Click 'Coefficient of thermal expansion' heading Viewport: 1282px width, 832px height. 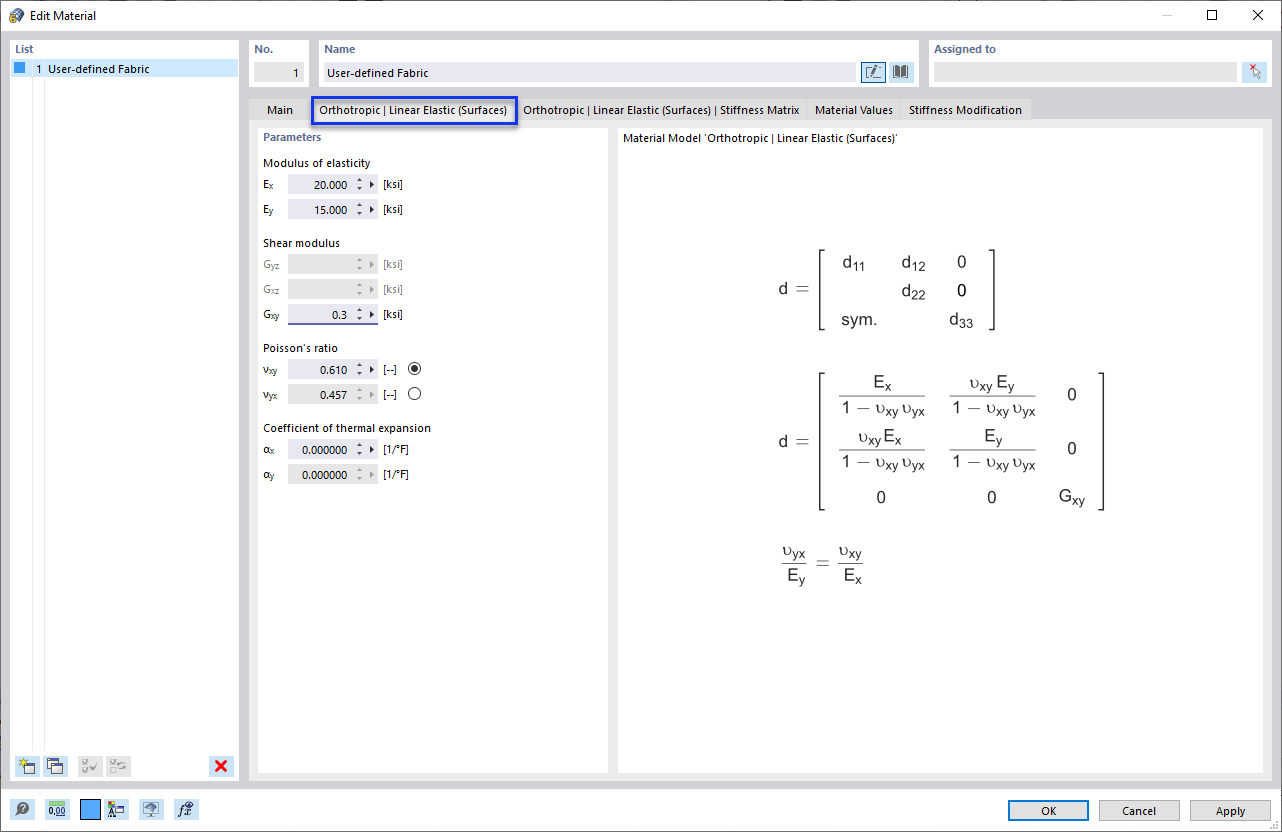click(347, 428)
